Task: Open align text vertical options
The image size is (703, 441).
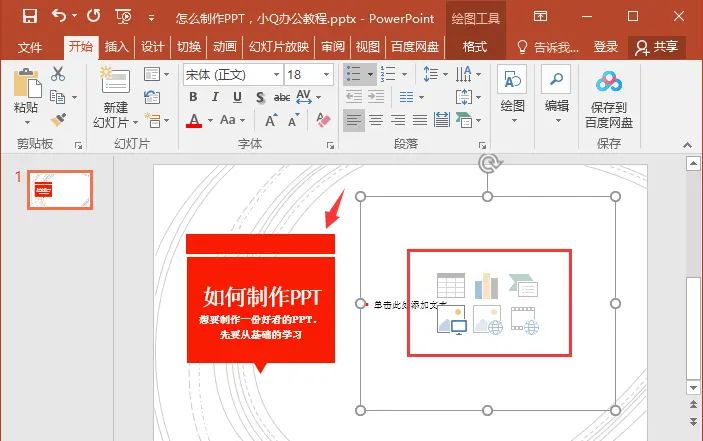Action: (x=468, y=97)
